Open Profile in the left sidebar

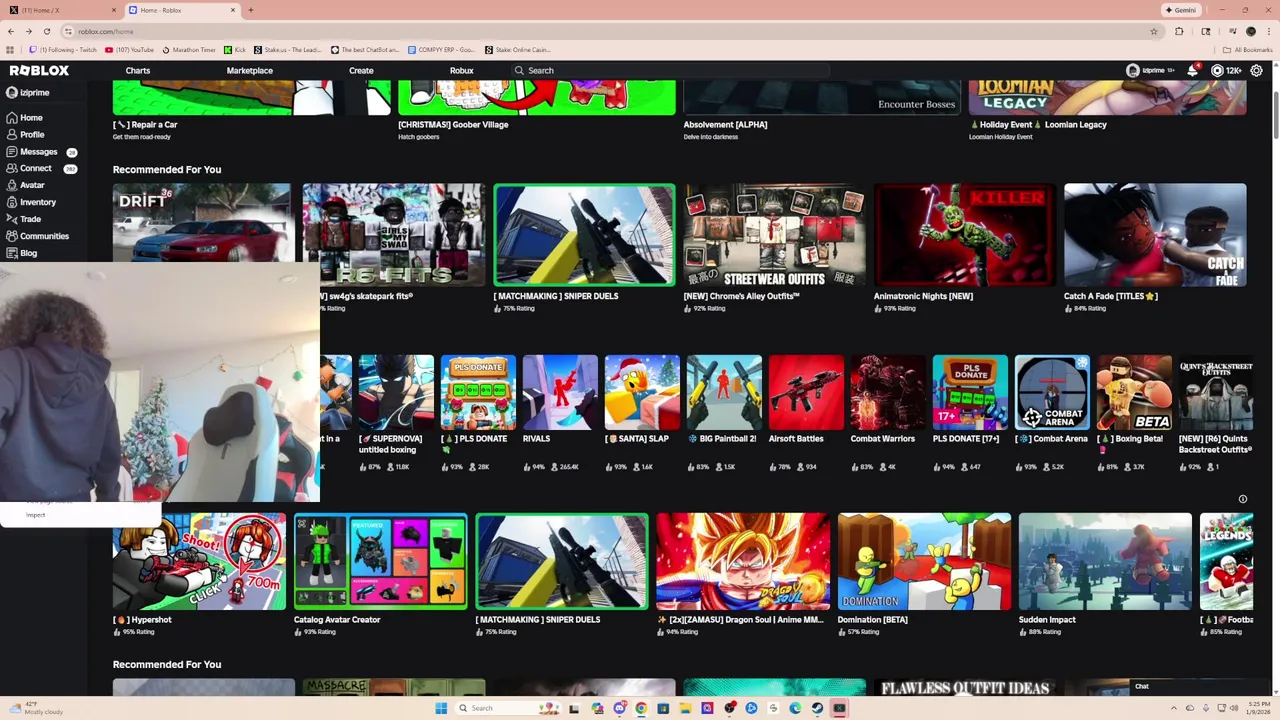point(25,134)
